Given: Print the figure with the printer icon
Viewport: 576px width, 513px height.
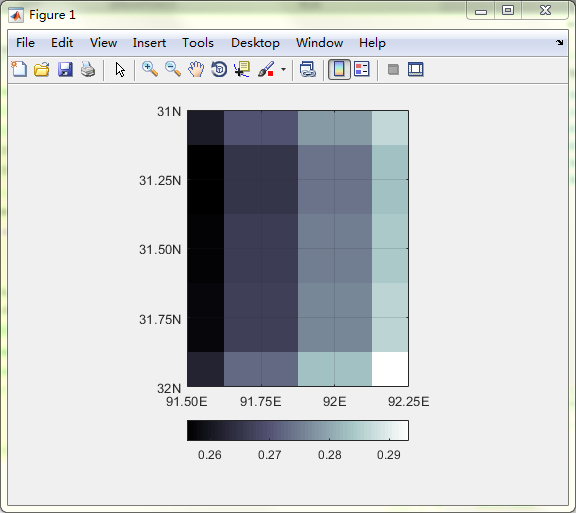Looking at the screenshot, I should pyautogui.click(x=88, y=69).
